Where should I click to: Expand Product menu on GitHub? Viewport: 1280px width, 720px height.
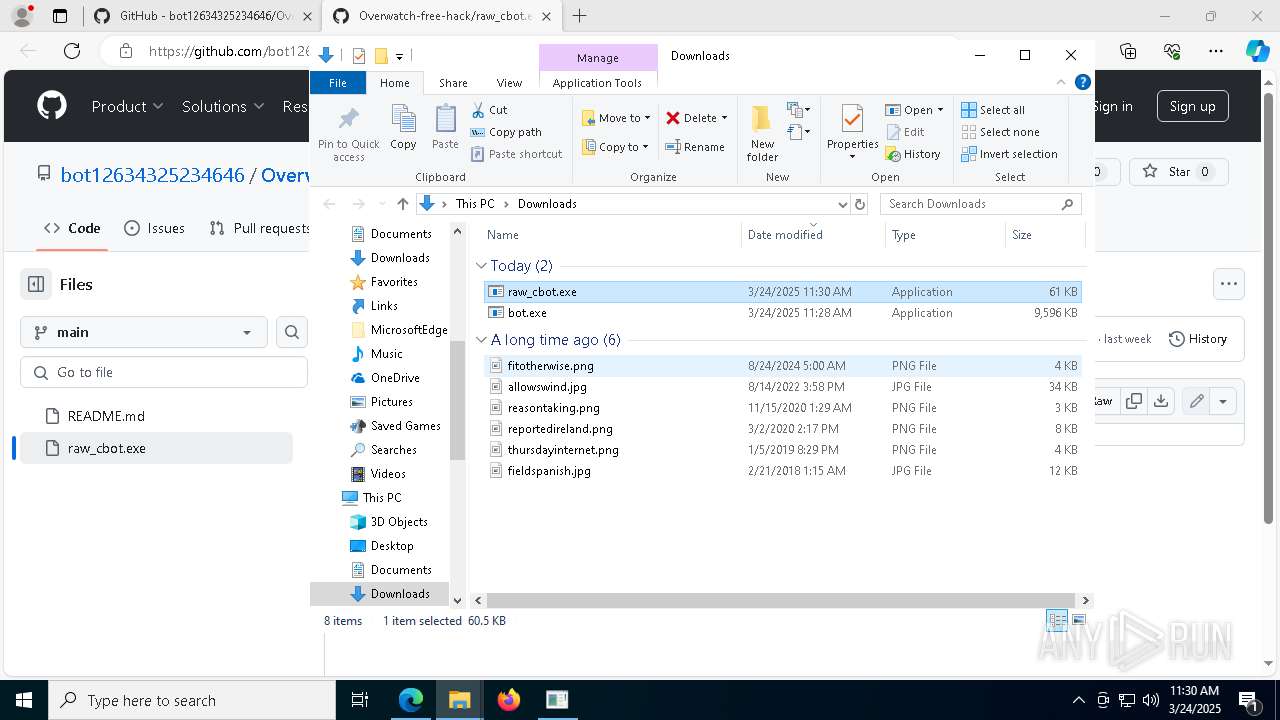click(x=127, y=106)
